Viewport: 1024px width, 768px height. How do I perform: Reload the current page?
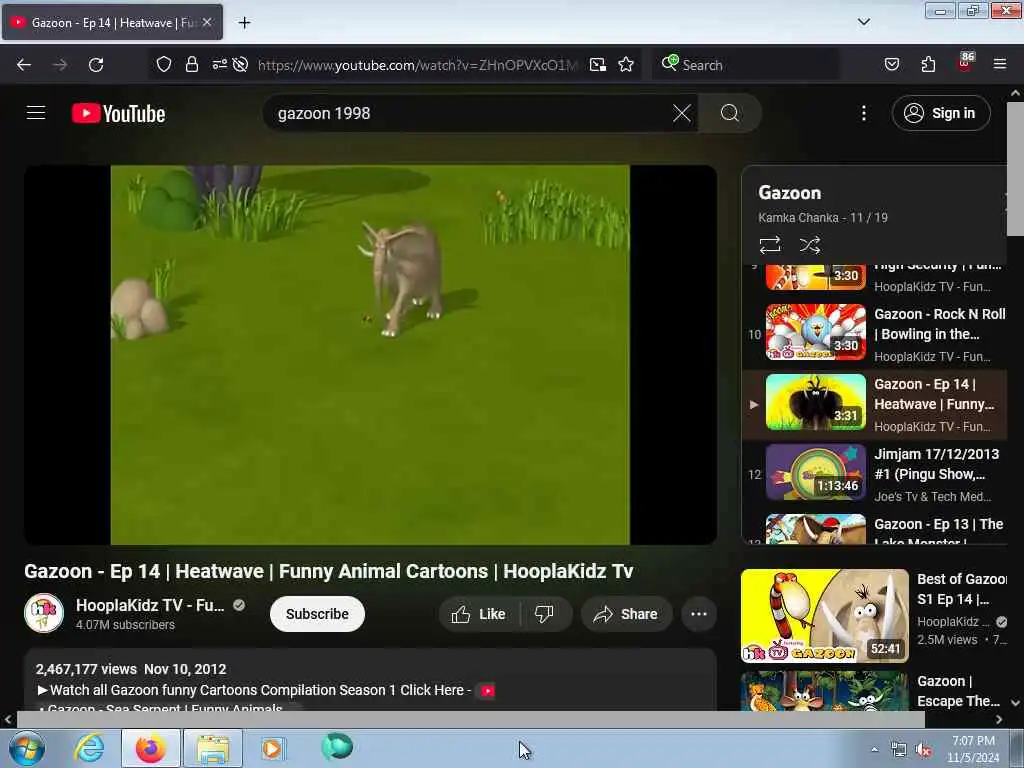pos(96,65)
